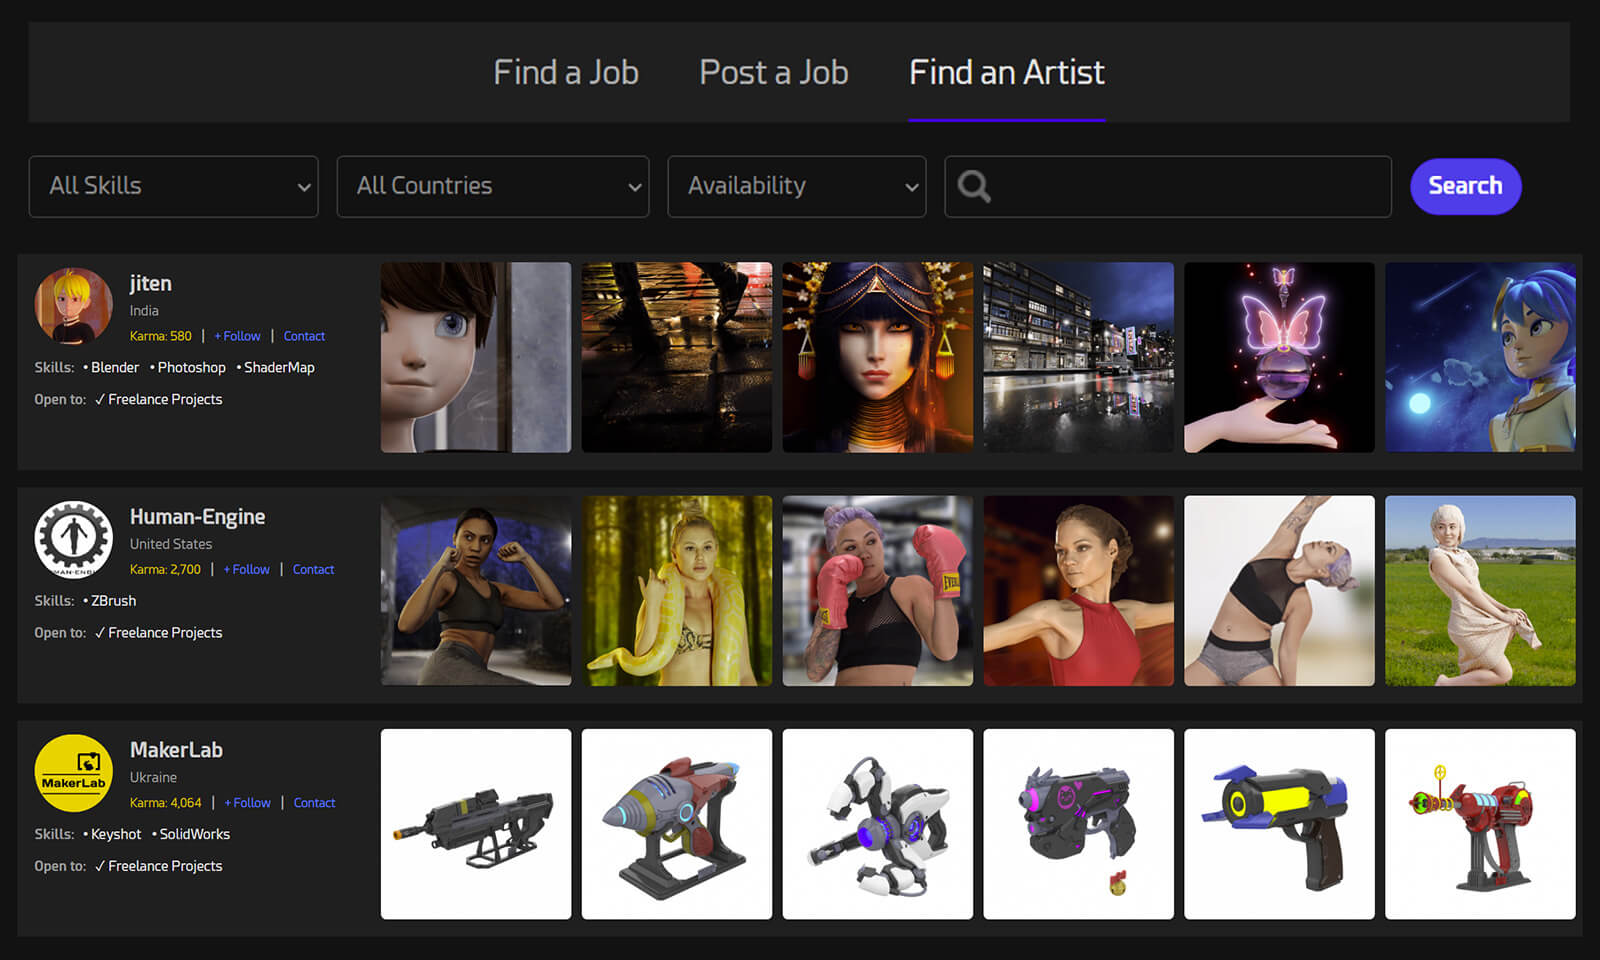
Task: Focus the artist search text field
Action: 1168,186
